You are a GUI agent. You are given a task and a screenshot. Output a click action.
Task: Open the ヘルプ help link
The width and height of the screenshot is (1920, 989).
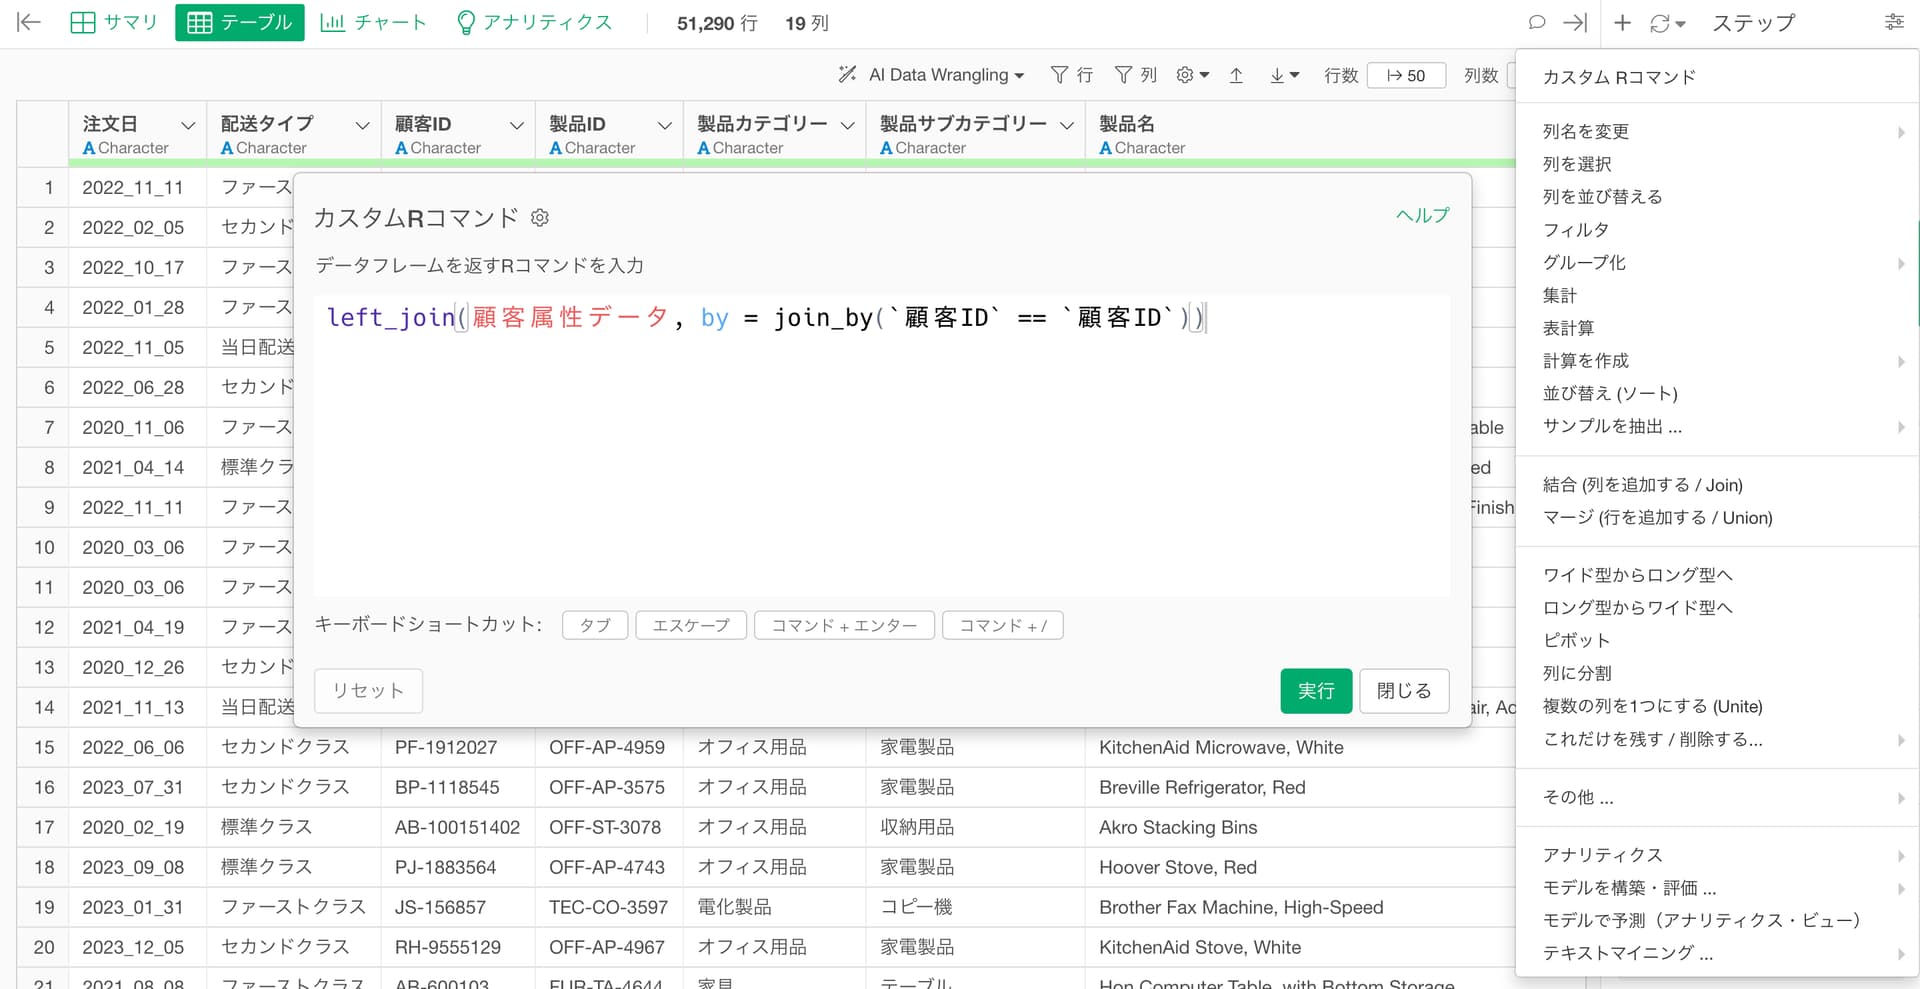click(x=1422, y=215)
